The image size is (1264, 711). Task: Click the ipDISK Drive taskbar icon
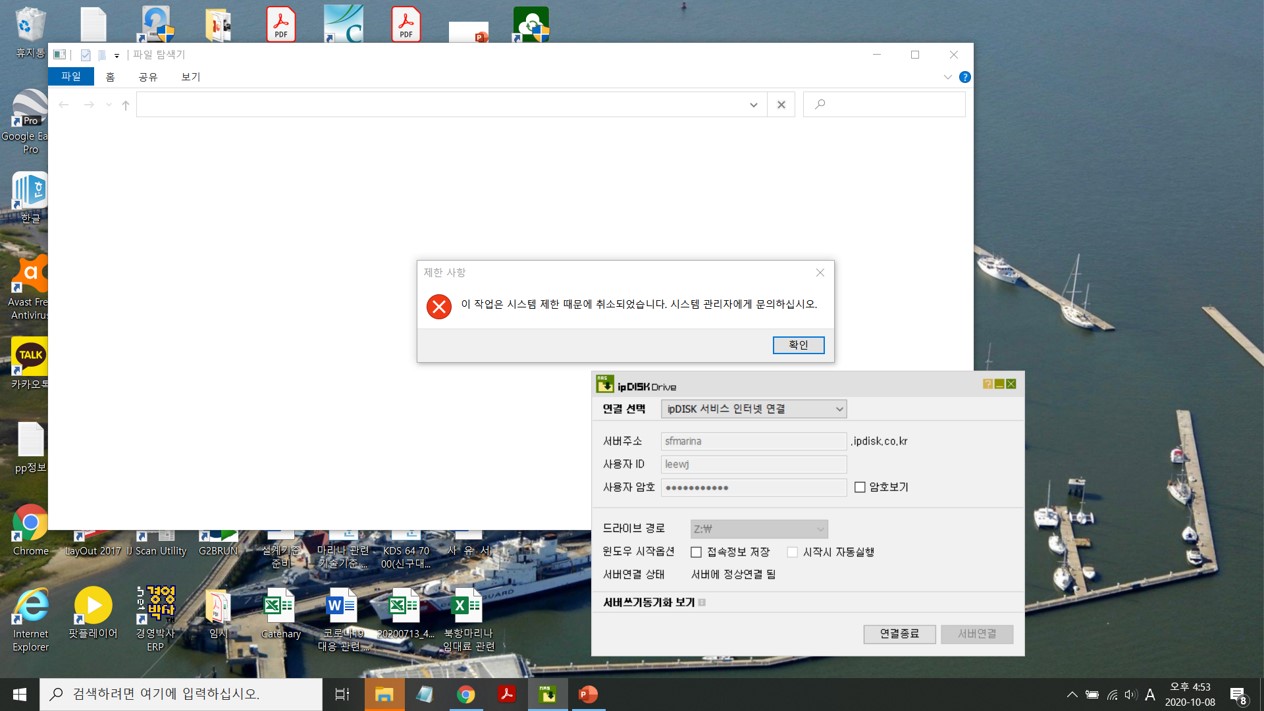(x=548, y=694)
